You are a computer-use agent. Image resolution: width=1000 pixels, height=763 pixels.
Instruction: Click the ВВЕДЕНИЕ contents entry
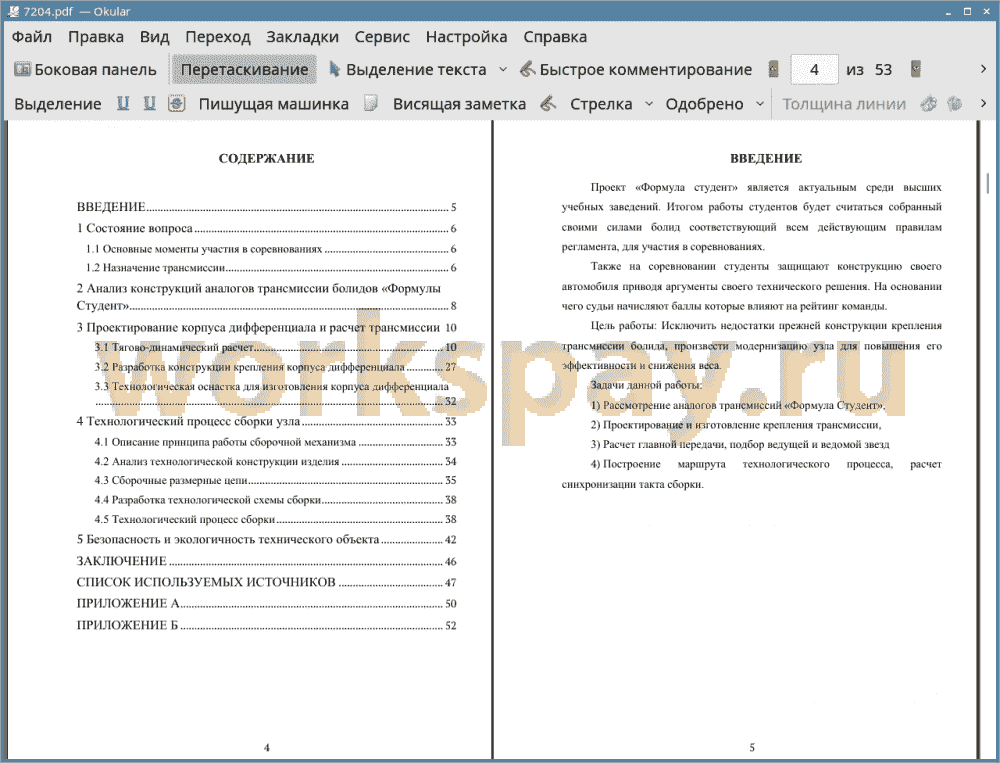pos(267,207)
